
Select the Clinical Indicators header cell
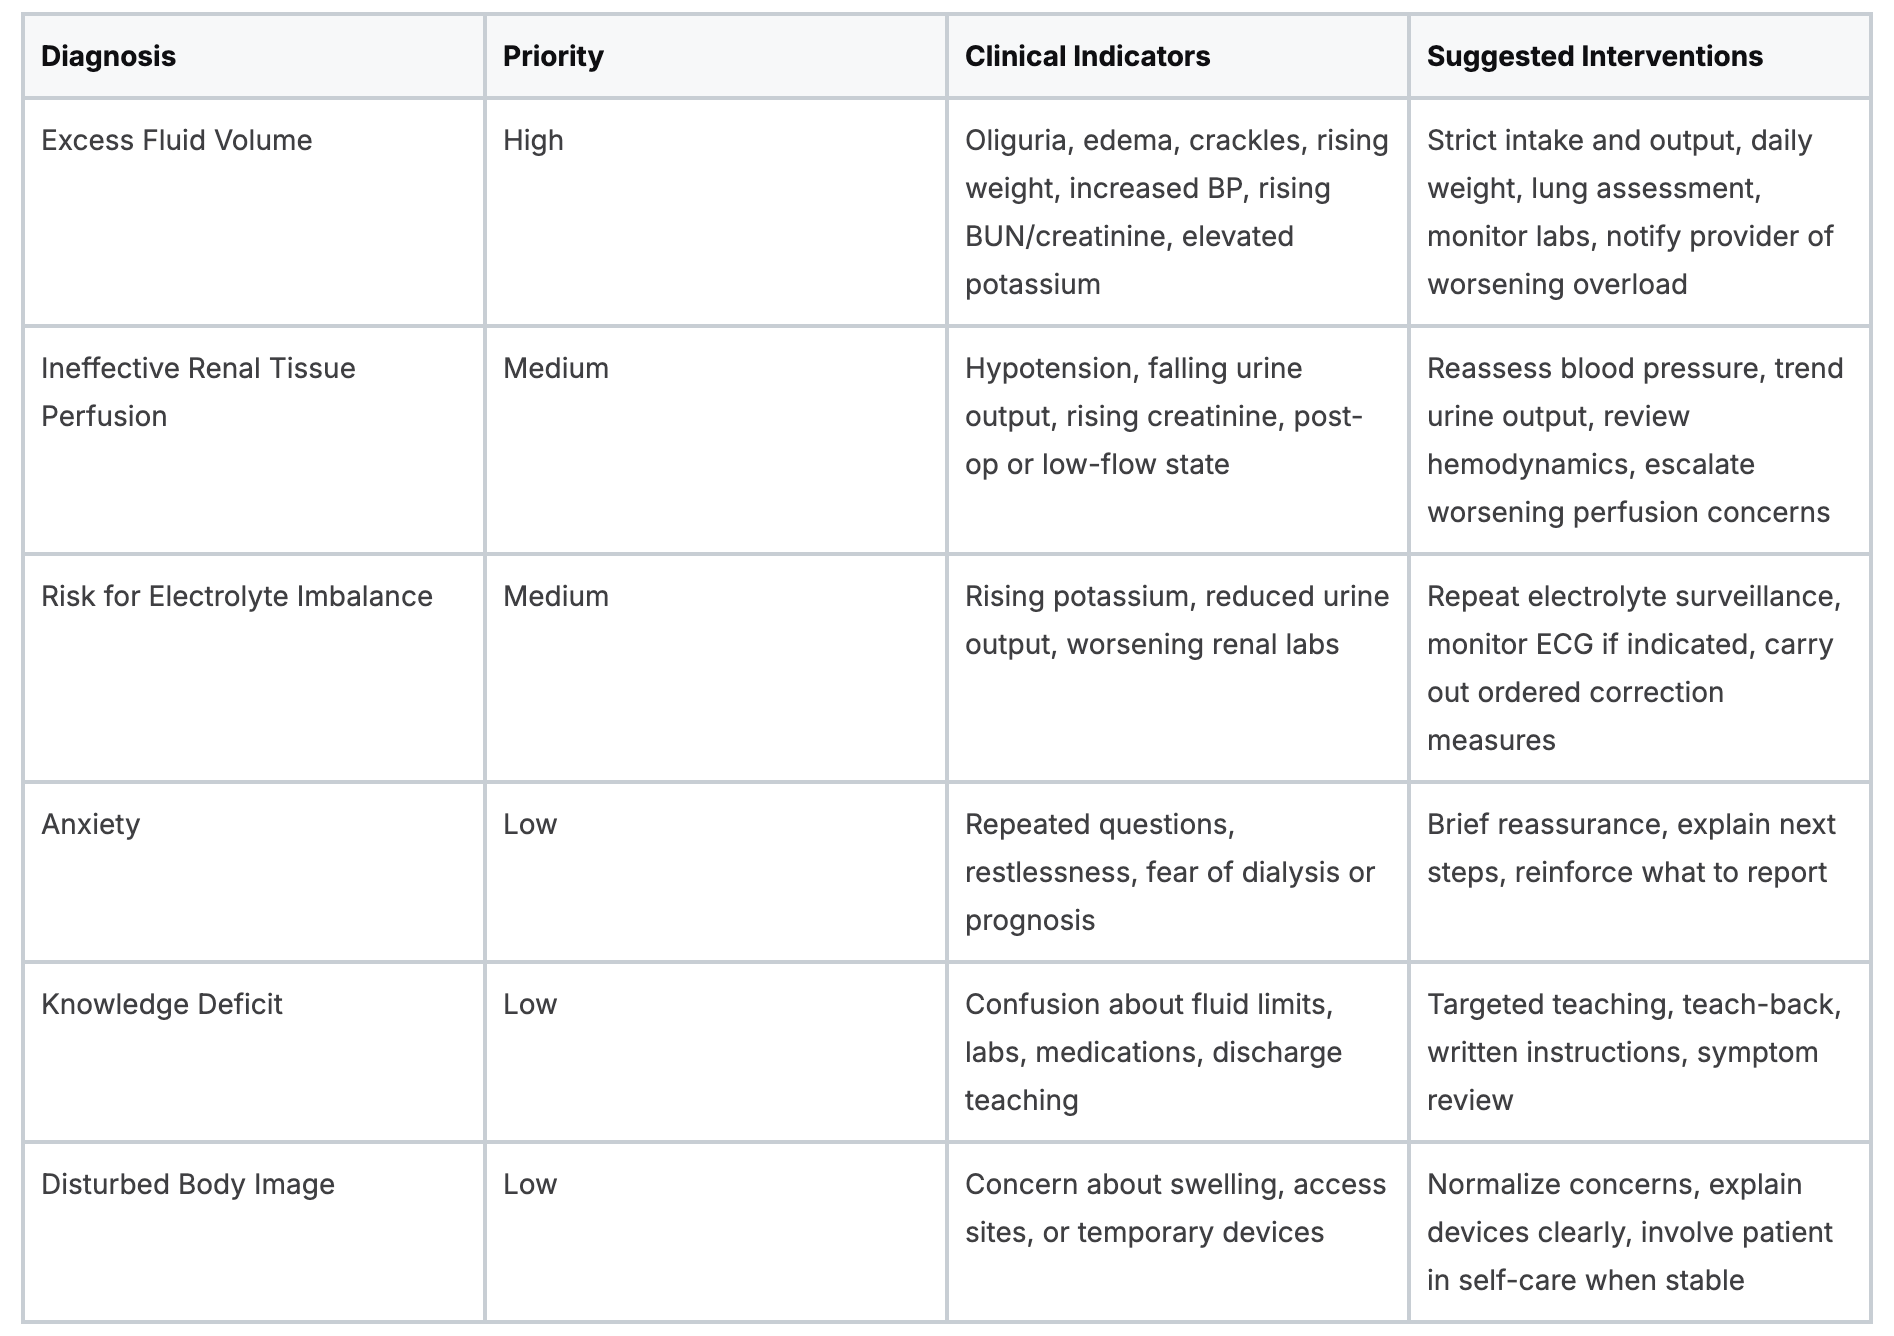pyautogui.click(x=1178, y=56)
